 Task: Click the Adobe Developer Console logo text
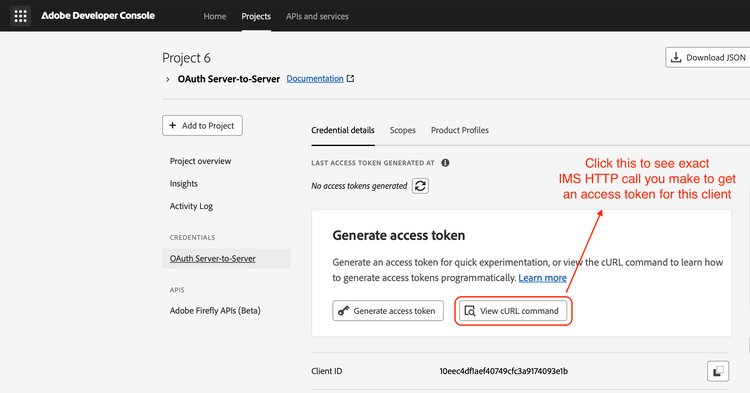coord(98,16)
